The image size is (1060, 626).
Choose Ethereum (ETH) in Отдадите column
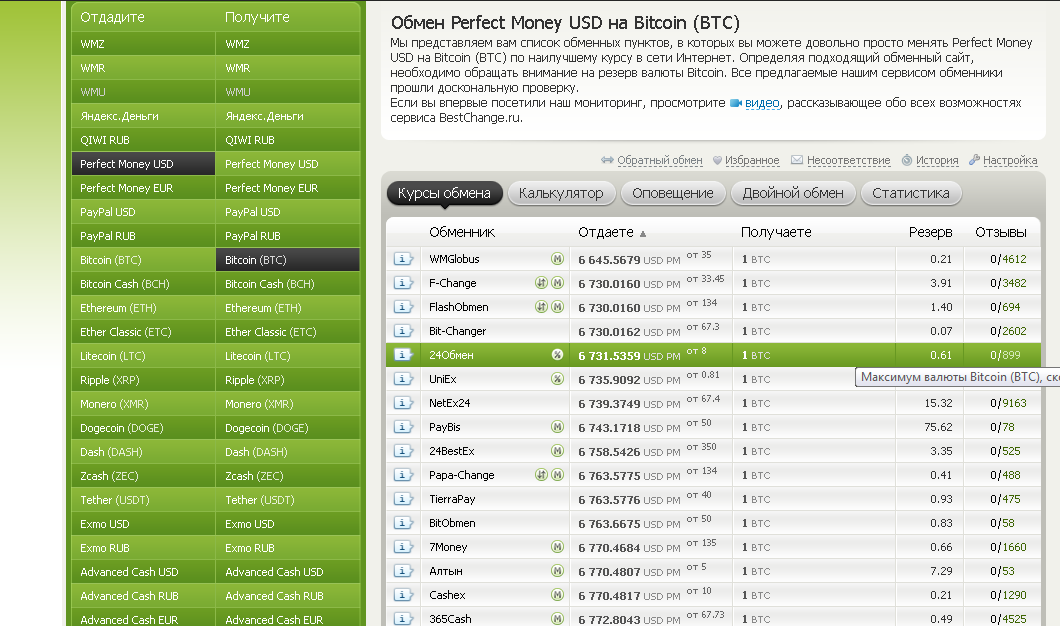pos(143,308)
